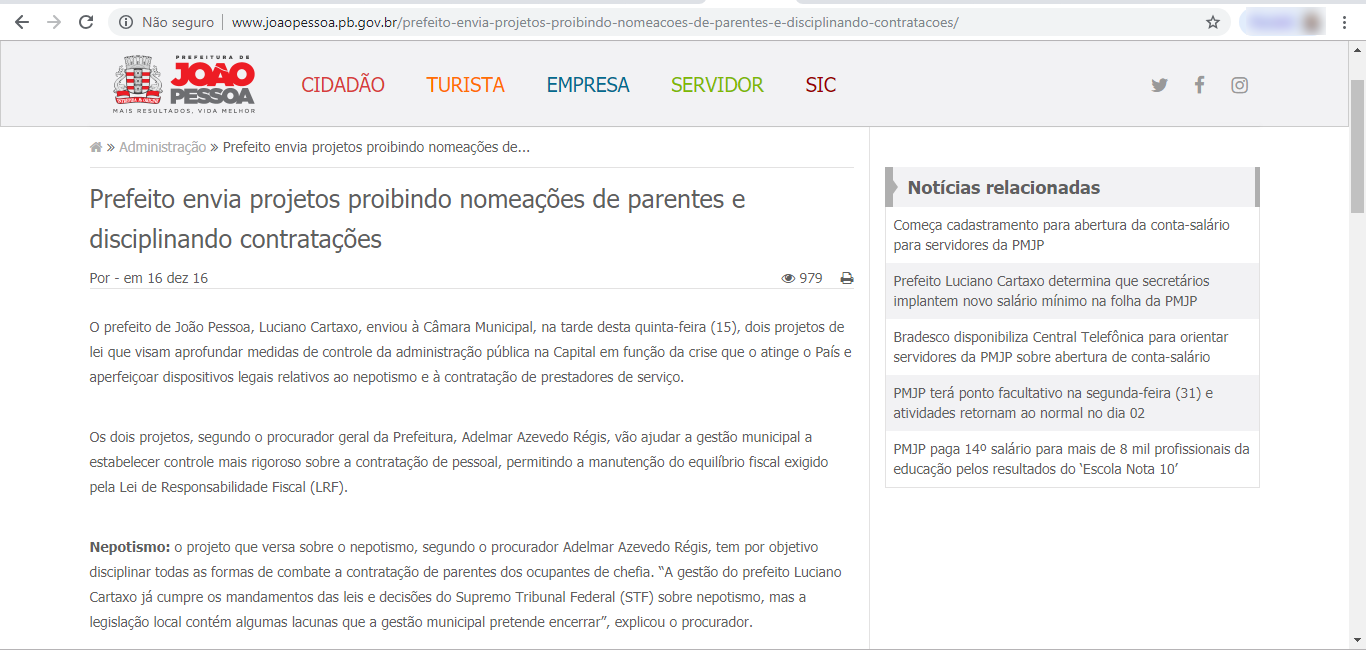Screen dimensions: 1366x654
Task: Click the João Pessoa Prefeitura logo
Action: tap(184, 84)
